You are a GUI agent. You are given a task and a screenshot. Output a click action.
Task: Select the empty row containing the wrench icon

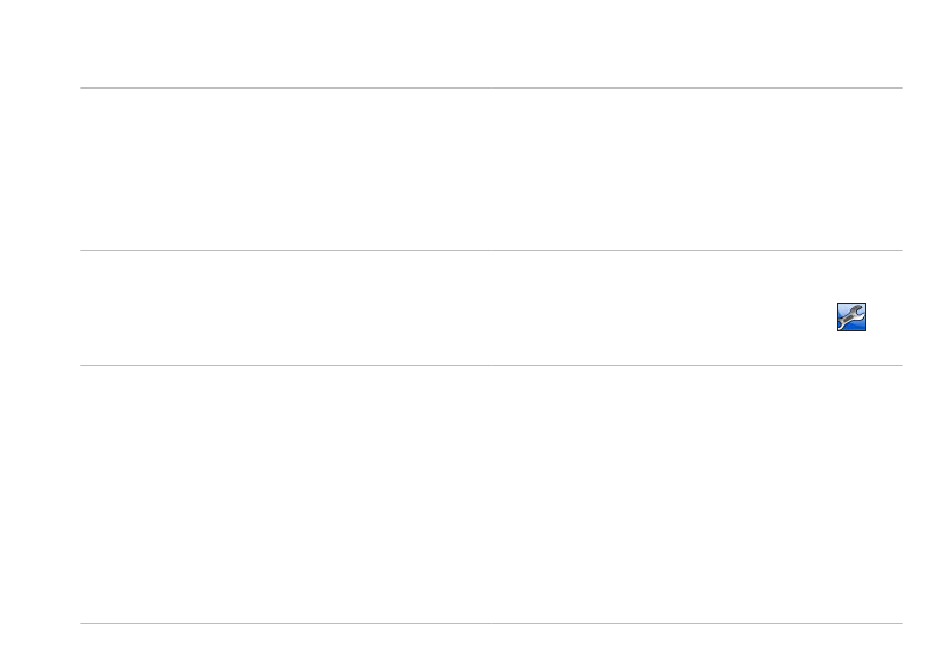[x=491, y=308]
